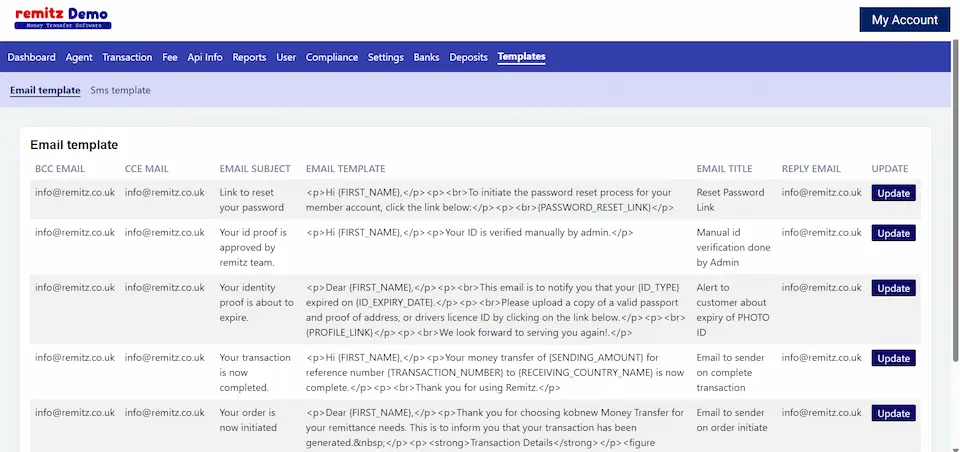Go to Settings in navigation
960x452 pixels.
pyautogui.click(x=386, y=57)
